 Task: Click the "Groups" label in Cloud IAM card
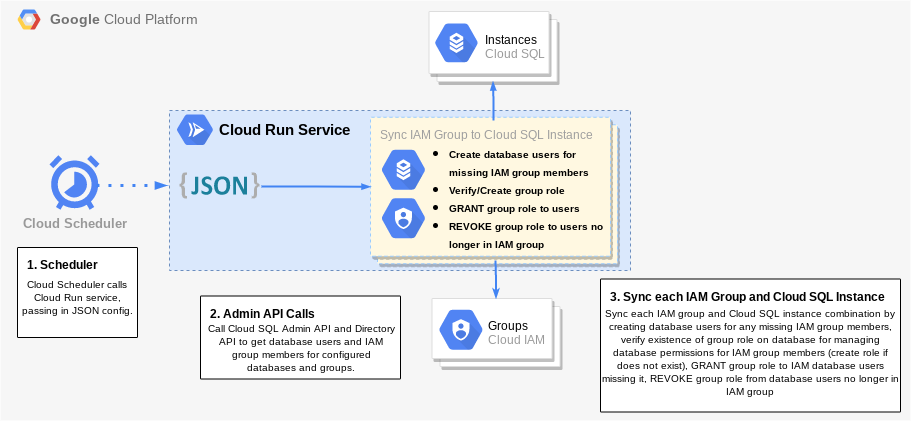(508, 326)
